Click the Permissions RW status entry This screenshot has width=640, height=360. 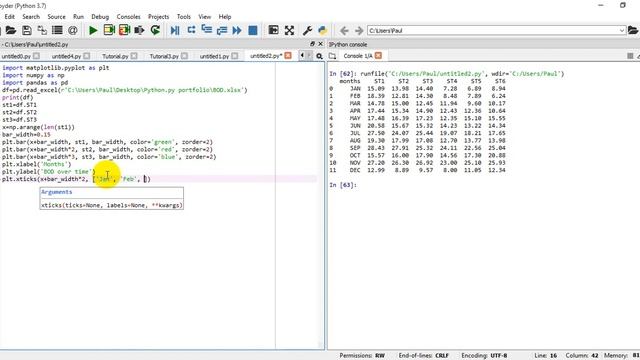362,356
